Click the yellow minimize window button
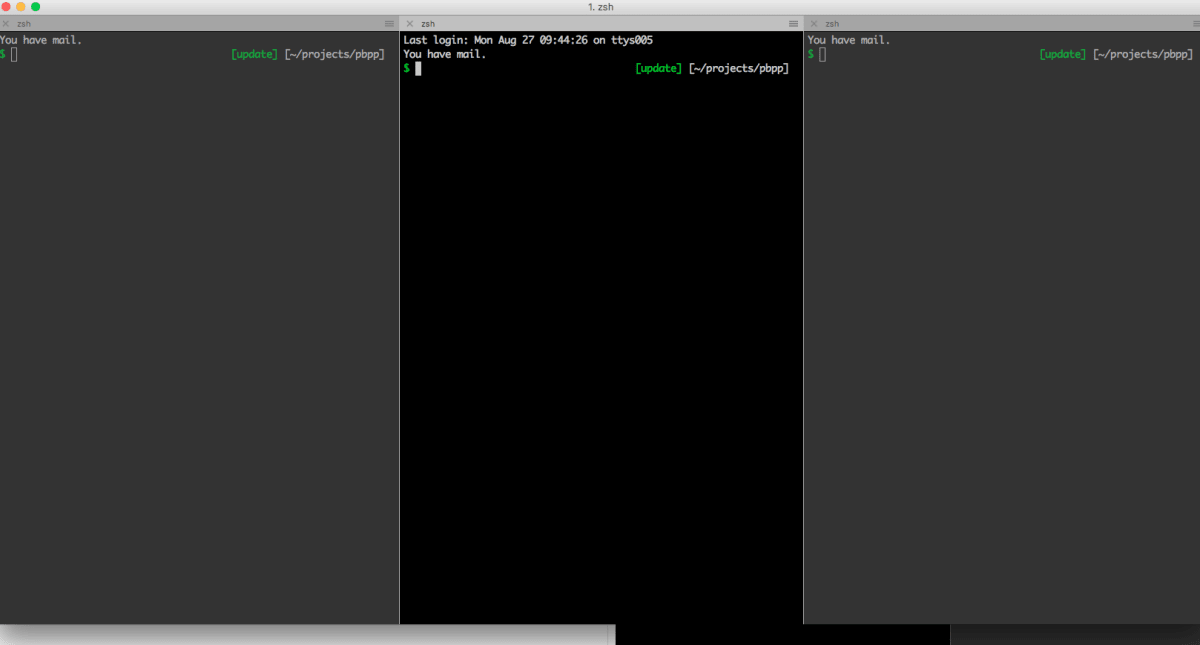Viewport: 1200px width, 645px height. pyautogui.click(x=20, y=7)
